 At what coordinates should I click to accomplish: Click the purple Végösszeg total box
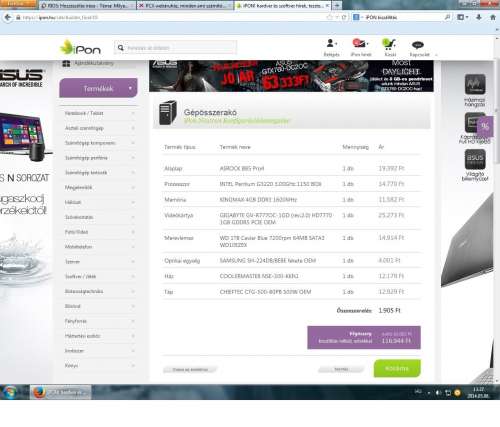(x=364, y=337)
